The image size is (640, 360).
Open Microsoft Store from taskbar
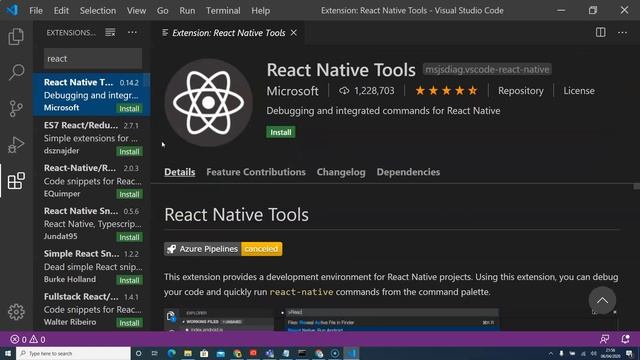coord(204,353)
